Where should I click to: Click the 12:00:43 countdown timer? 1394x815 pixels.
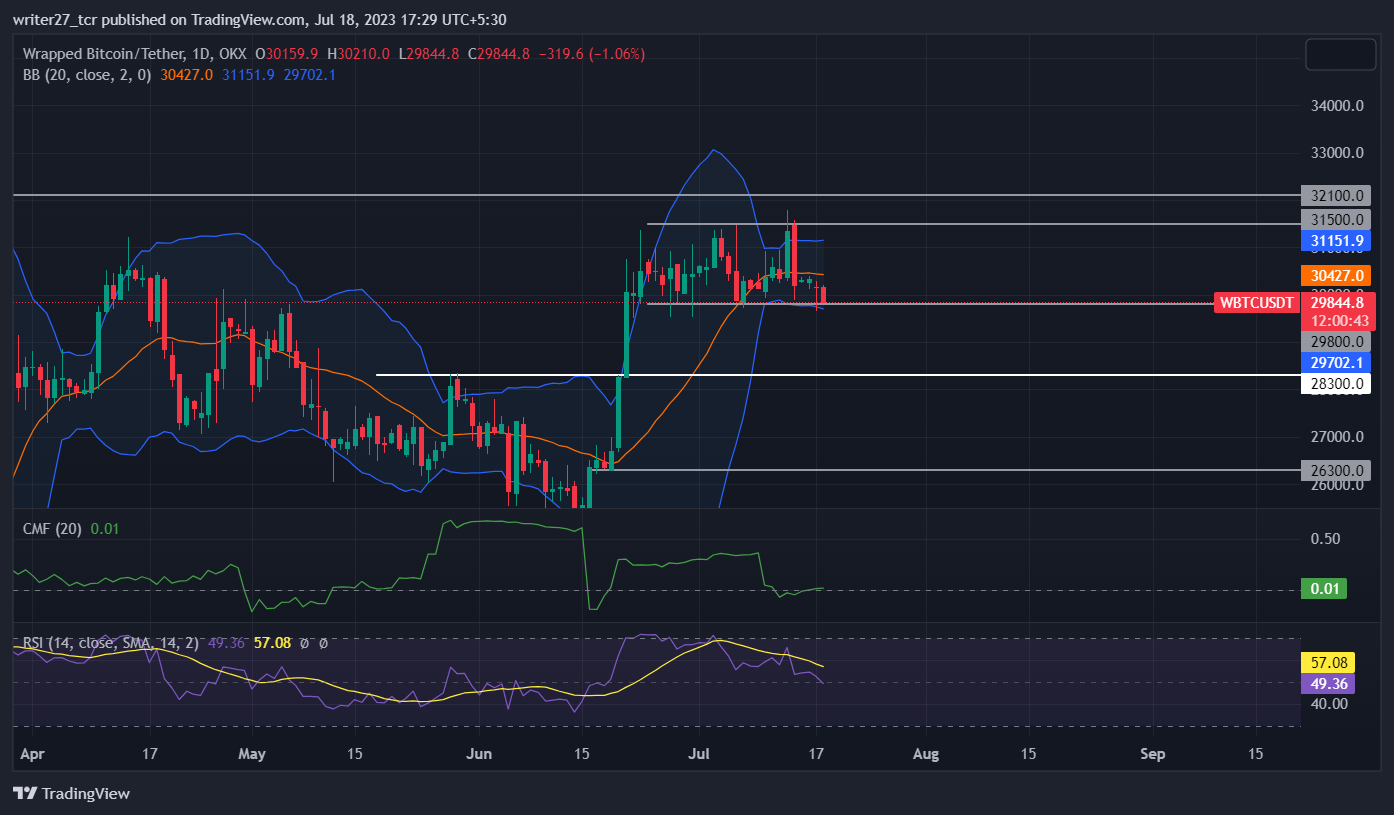[x=1338, y=320]
